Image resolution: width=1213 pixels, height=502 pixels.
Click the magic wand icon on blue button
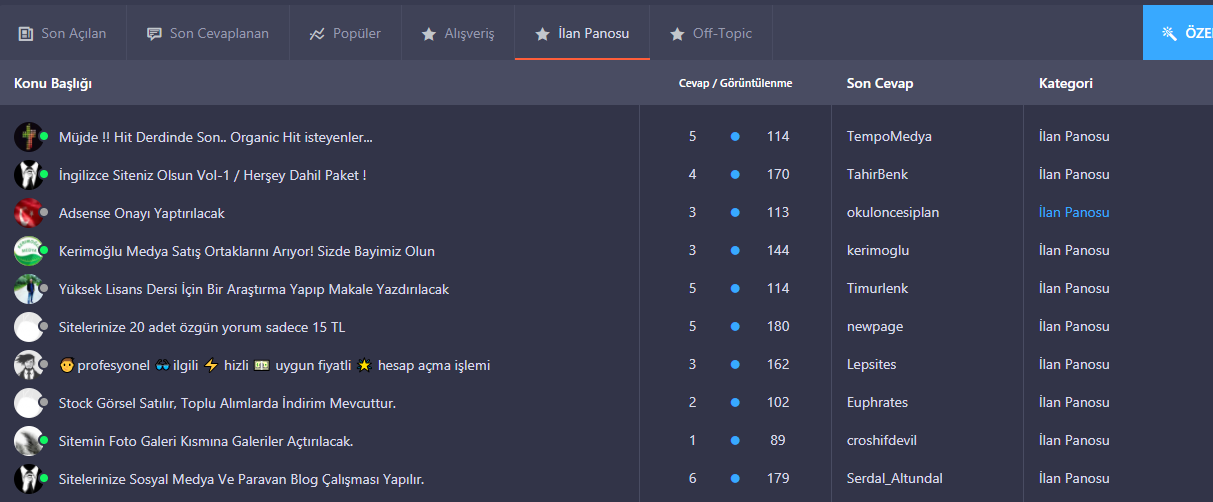(x=1169, y=33)
